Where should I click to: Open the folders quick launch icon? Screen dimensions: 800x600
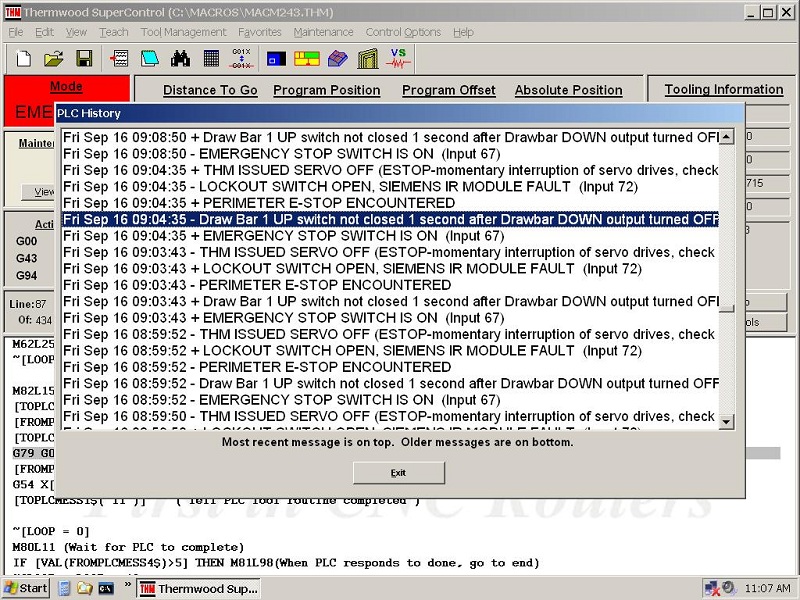(x=85, y=588)
